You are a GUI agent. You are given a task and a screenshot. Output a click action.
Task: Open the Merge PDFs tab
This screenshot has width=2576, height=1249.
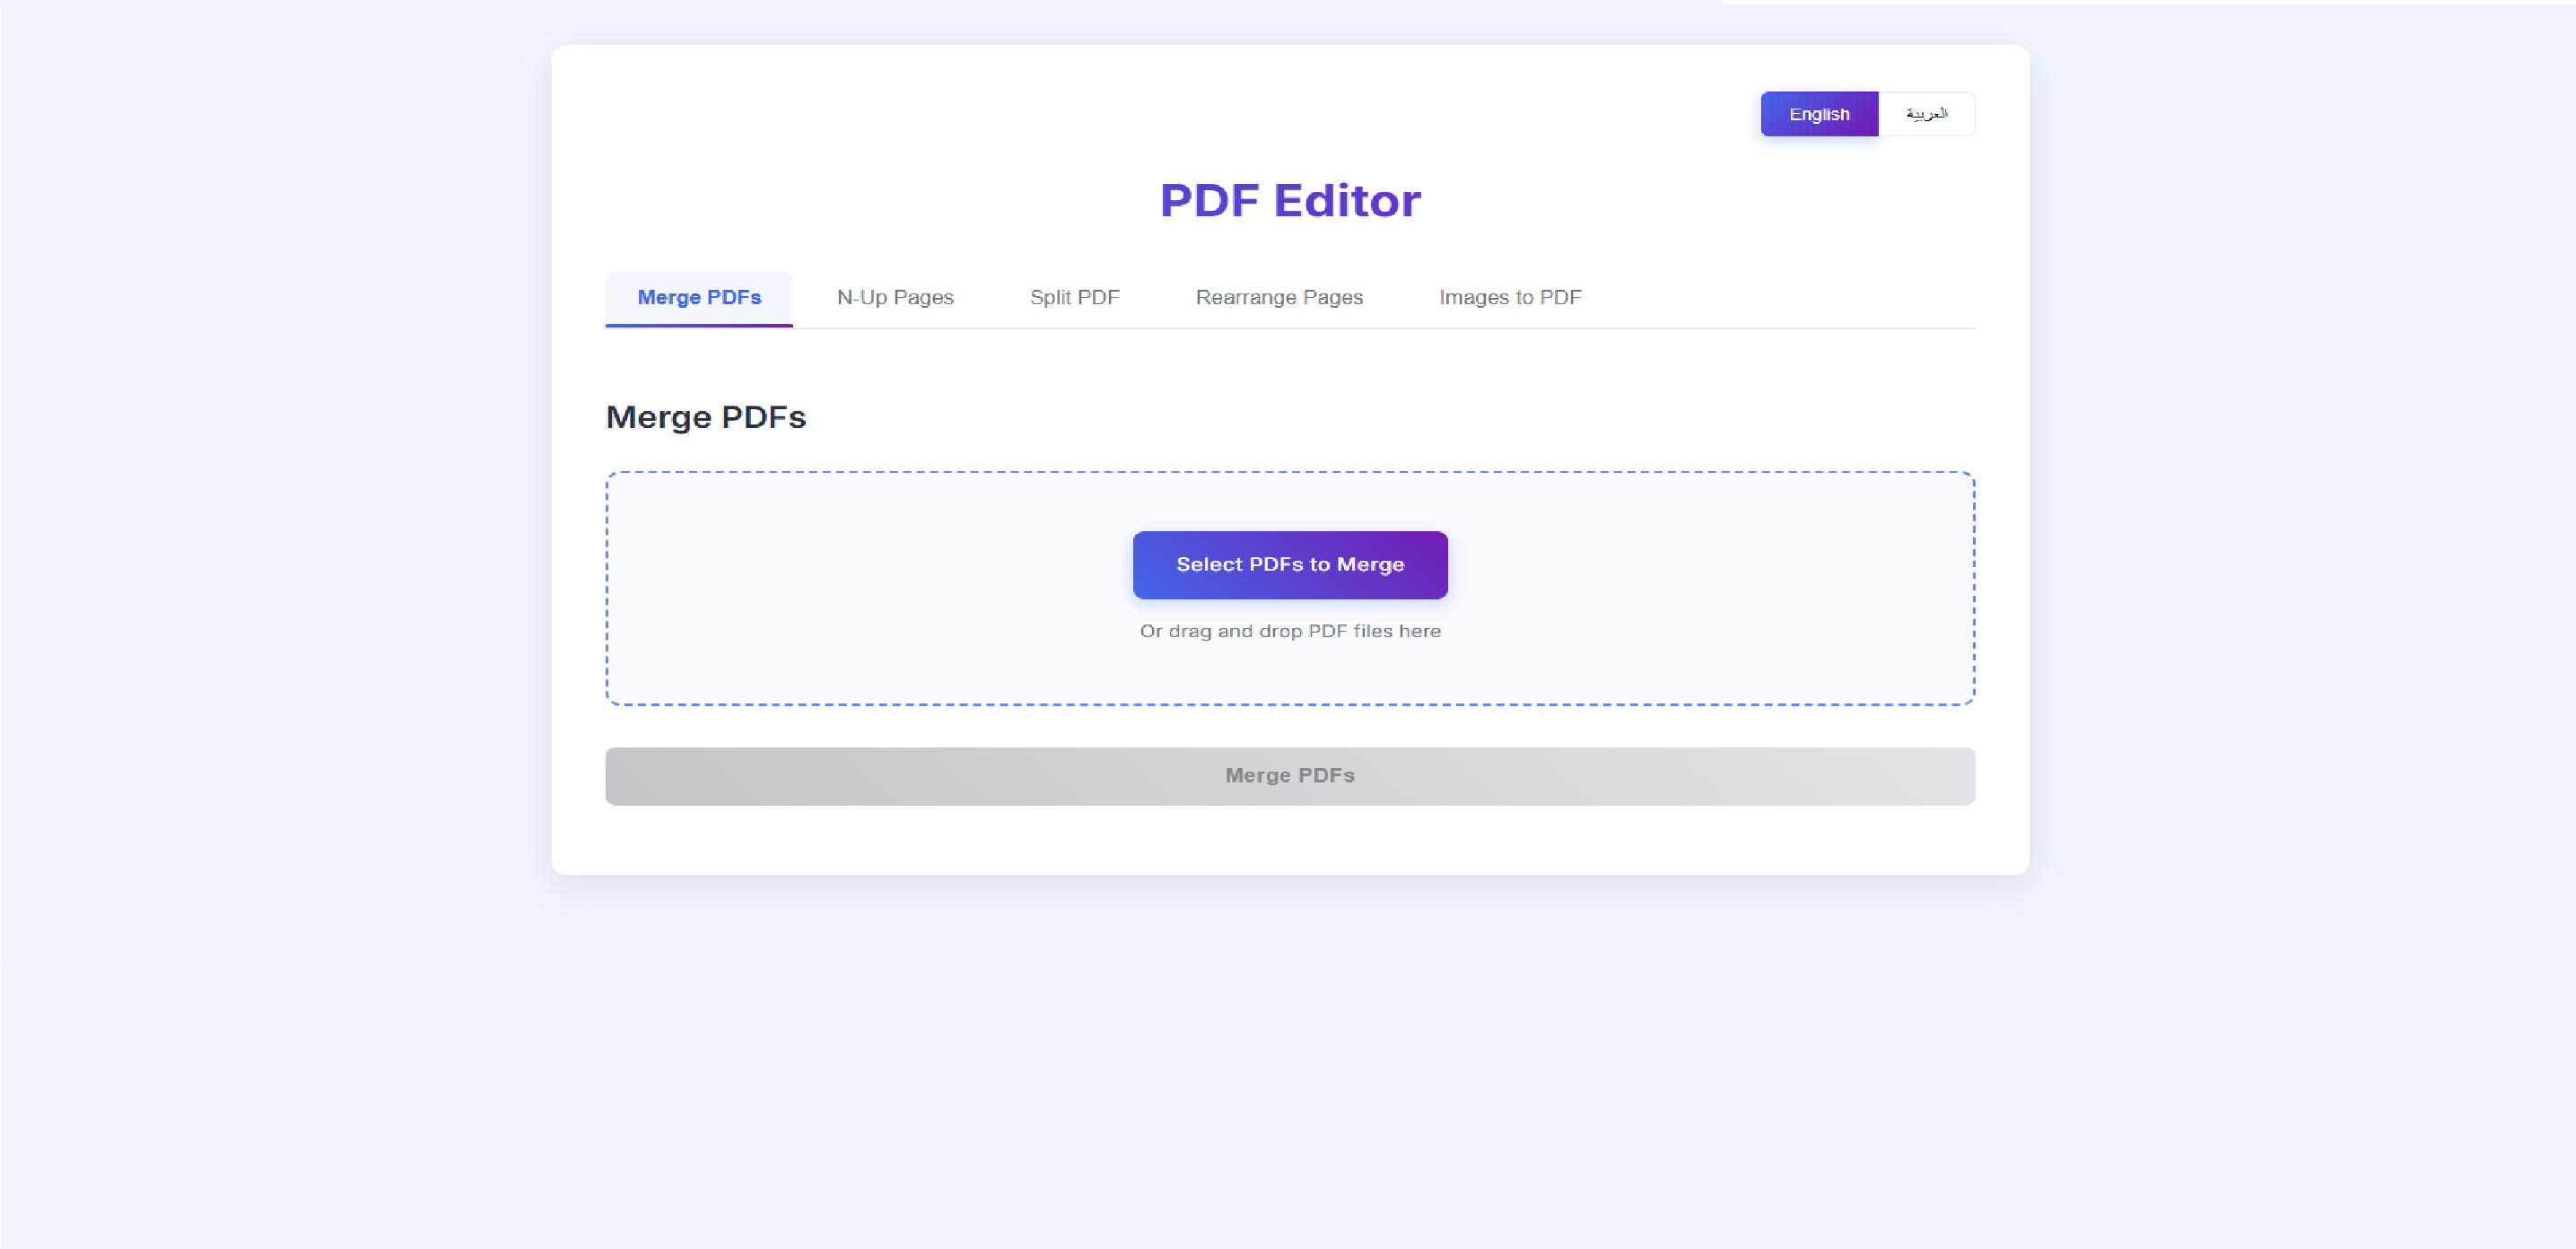pyautogui.click(x=699, y=298)
